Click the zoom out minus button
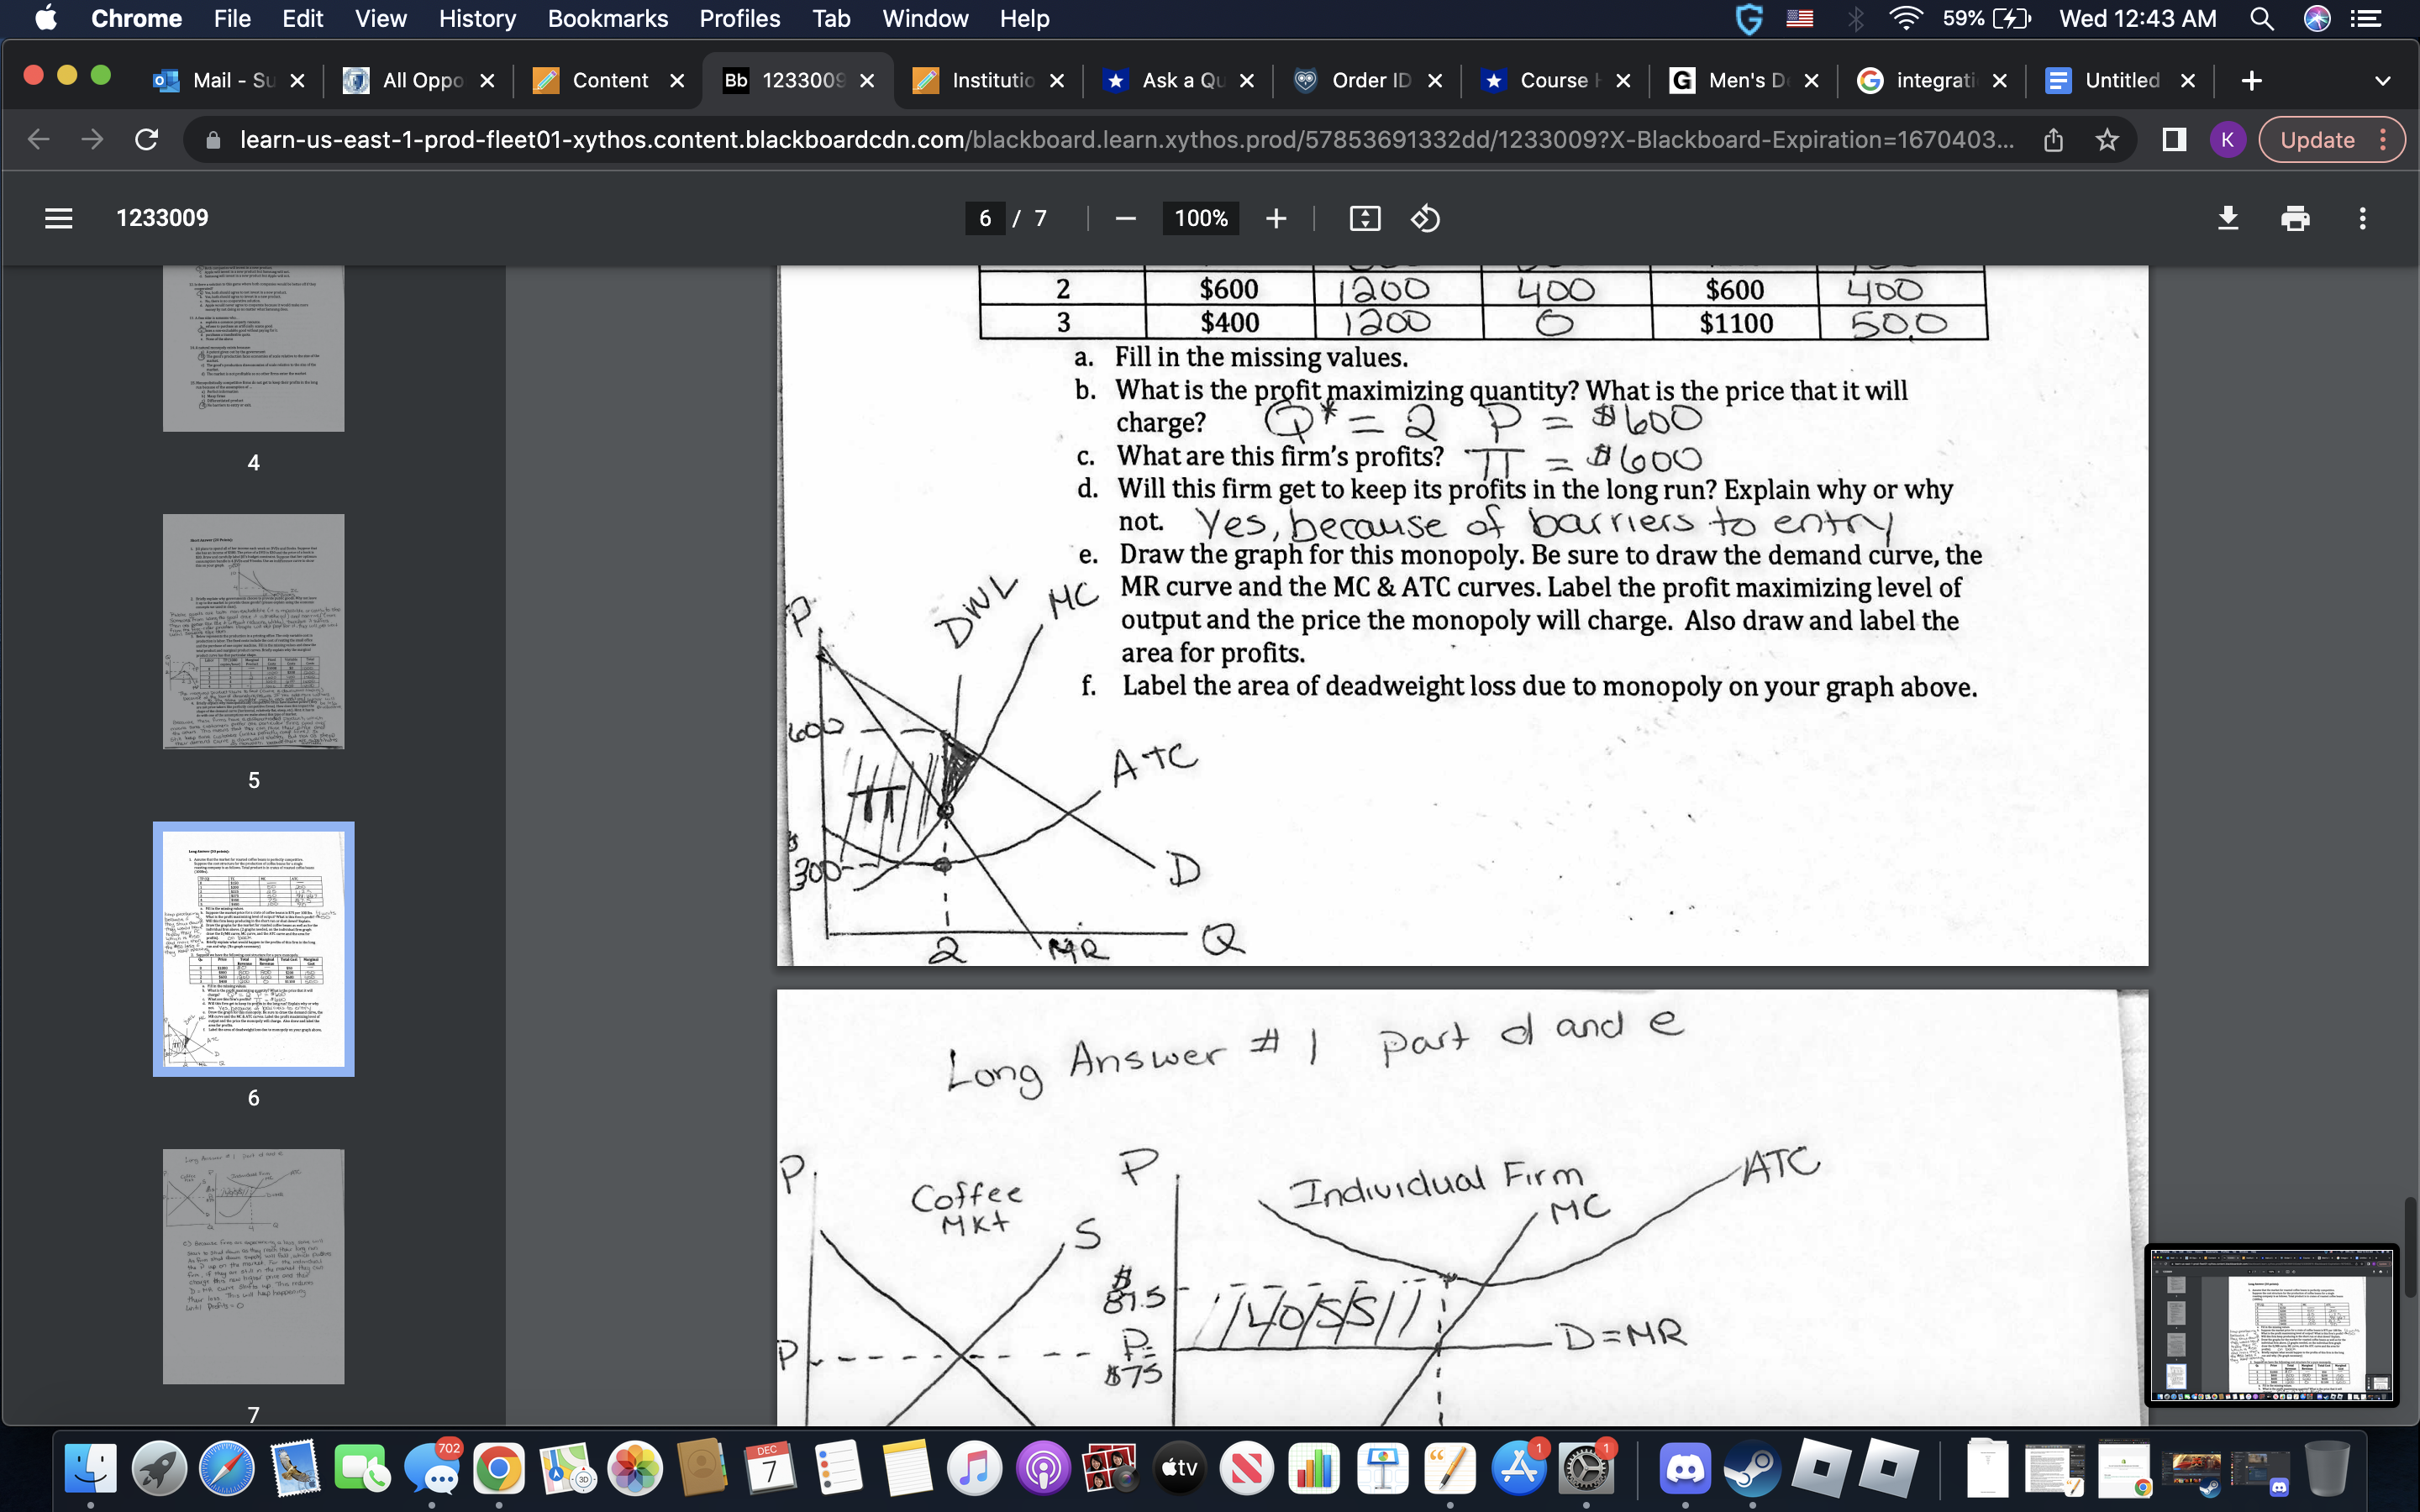 (1125, 218)
